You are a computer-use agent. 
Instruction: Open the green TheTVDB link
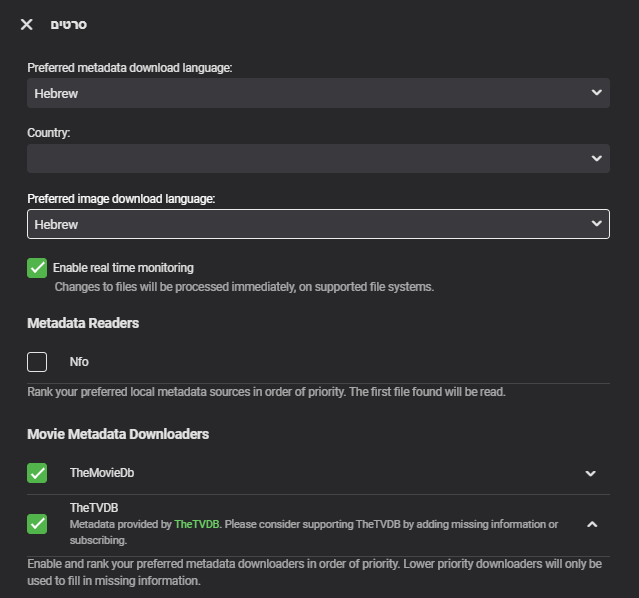pos(196,524)
